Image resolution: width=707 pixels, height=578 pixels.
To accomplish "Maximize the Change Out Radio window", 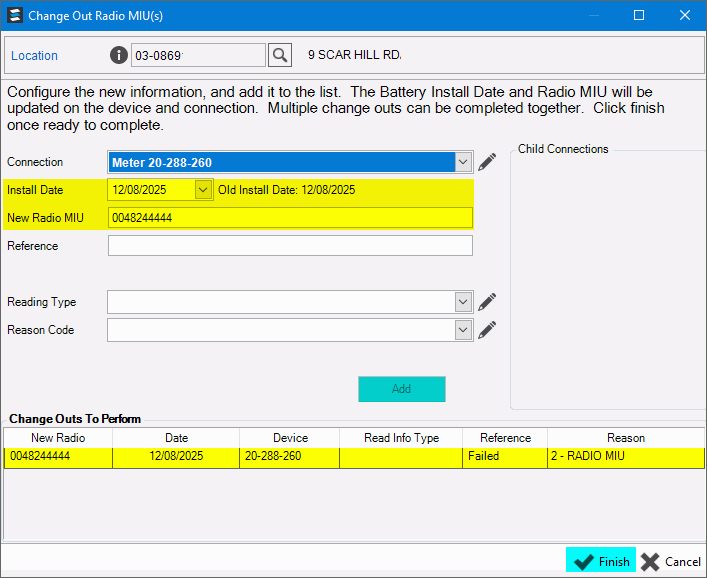I will coord(639,16).
